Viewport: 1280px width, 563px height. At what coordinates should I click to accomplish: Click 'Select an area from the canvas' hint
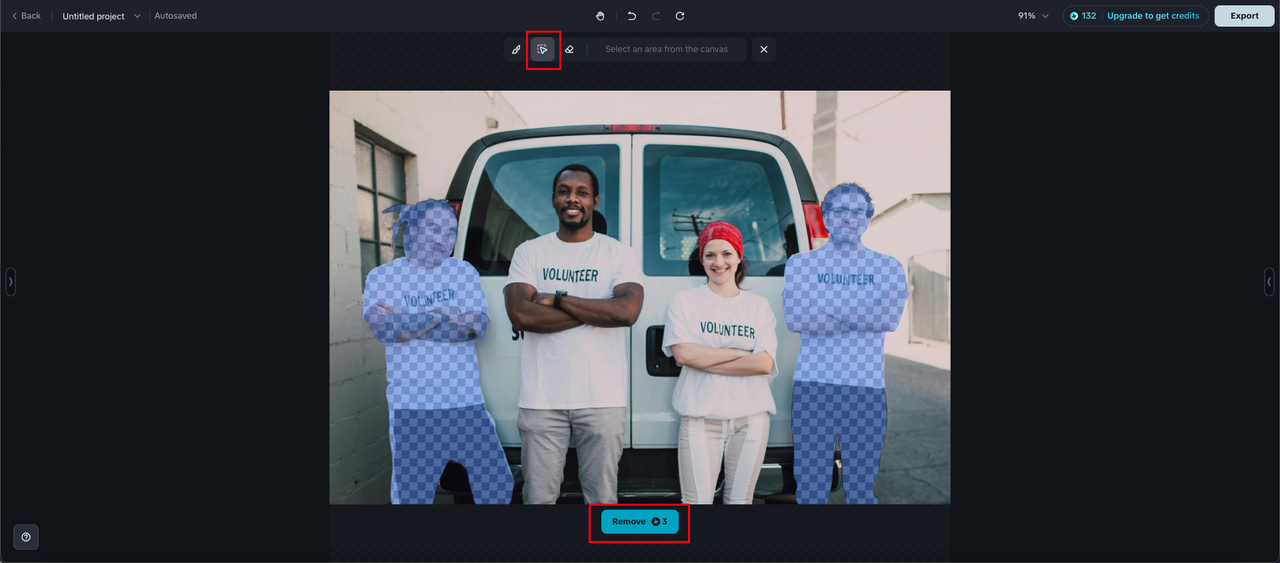click(x=666, y=49)
